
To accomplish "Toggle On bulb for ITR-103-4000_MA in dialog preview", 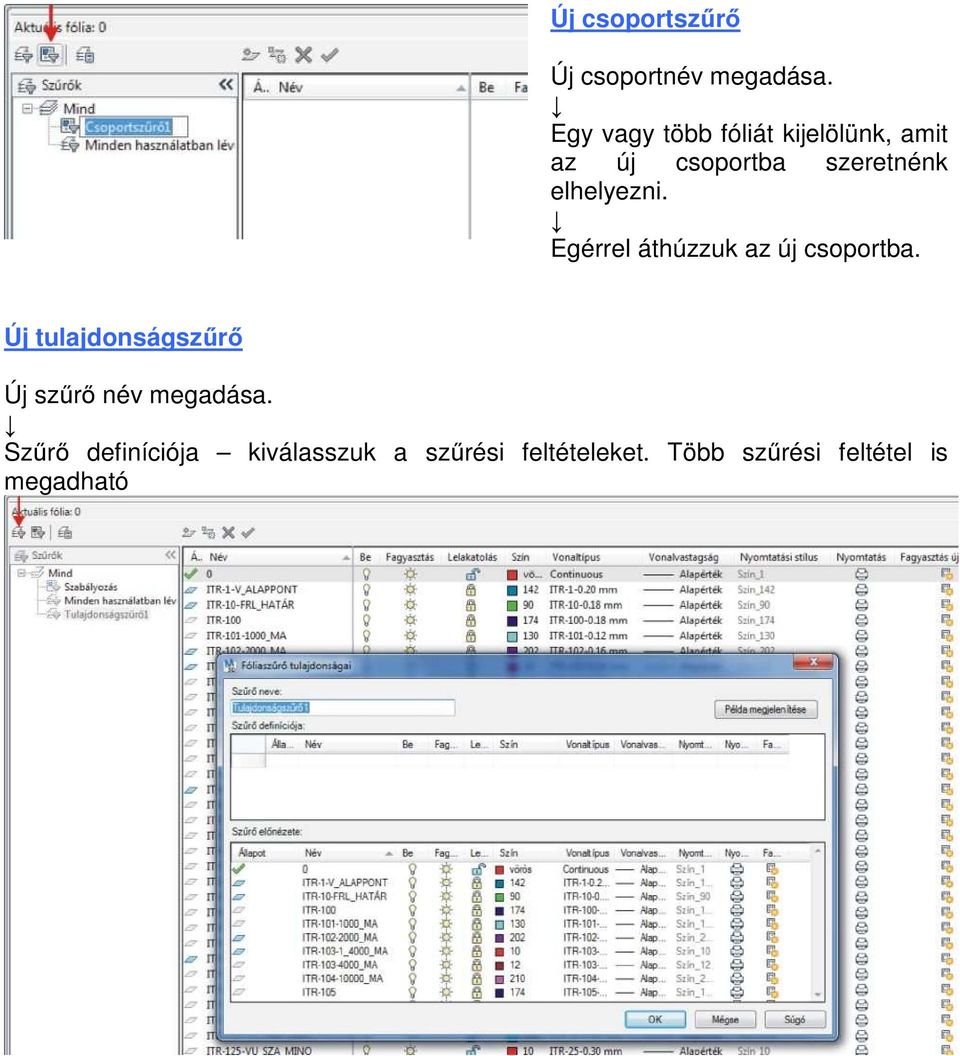I will (412, 964).
